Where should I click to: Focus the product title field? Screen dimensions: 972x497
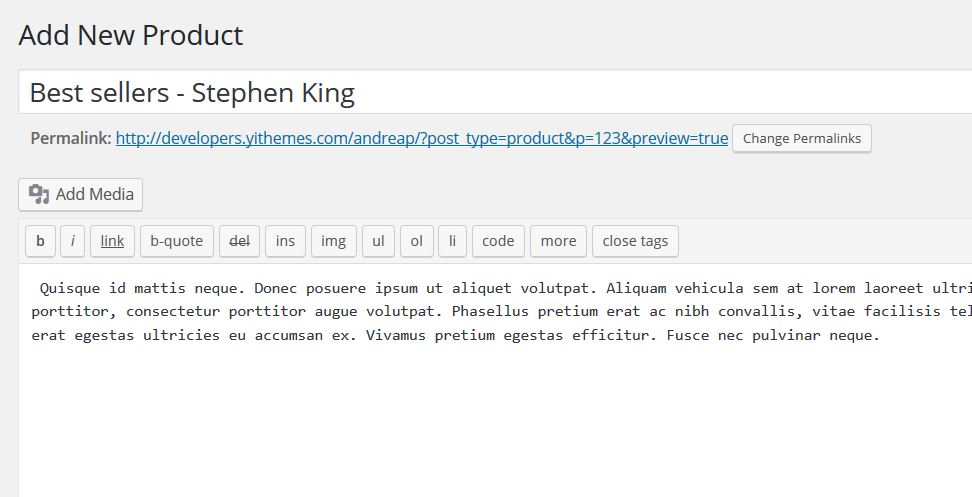click(495, 92)
